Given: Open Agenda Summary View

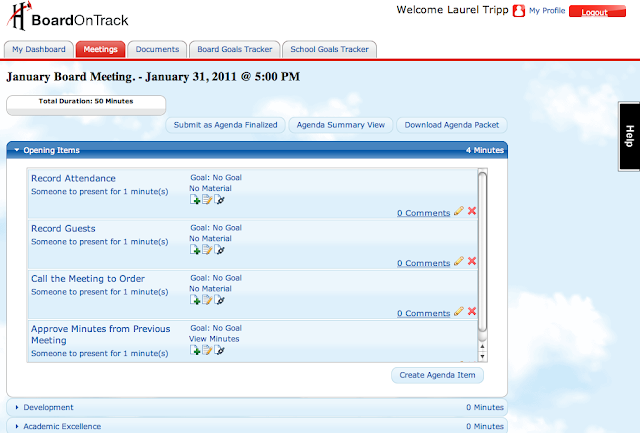Looking at the screenshot, I should click(x=341, y=125).
